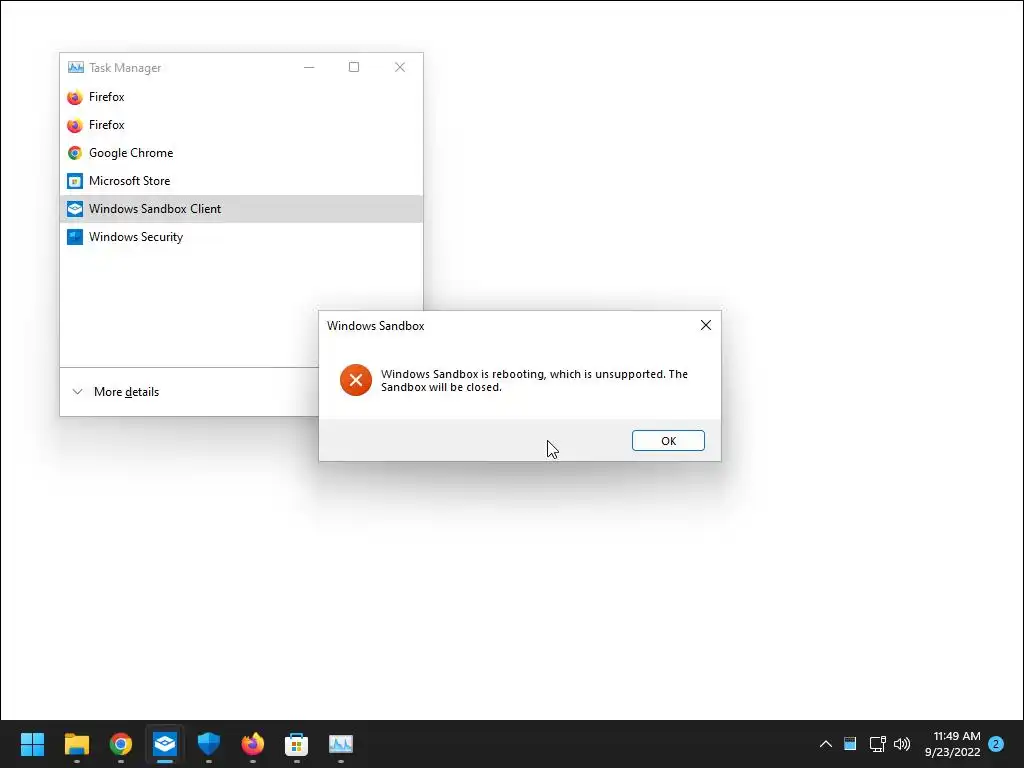
Task: Open Google Chrome from the taskbar
Action: coord(121,744)
